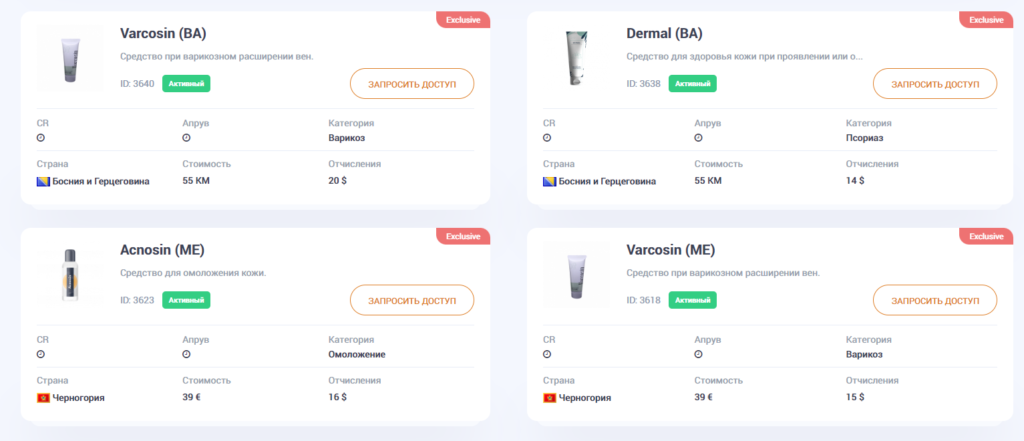Click the Bosnia flag icon in Dermal (BA) card
The height and width of the screenshot is (441, 1024).
pyautogui.click(x=550, y=182)
